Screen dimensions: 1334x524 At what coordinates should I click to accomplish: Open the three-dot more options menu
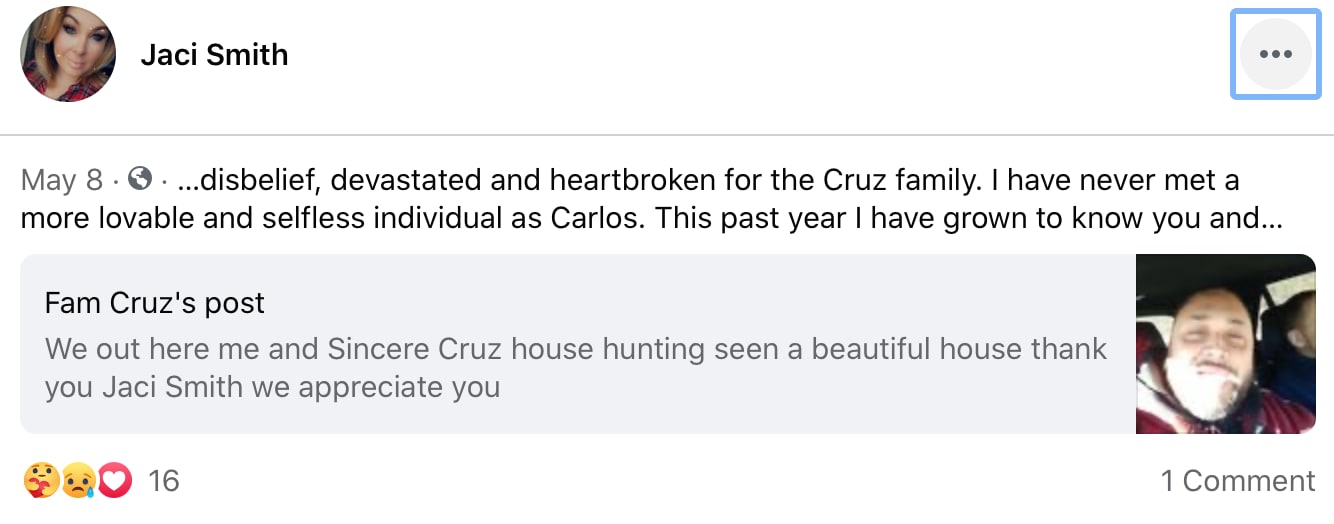coord(1275,54)
